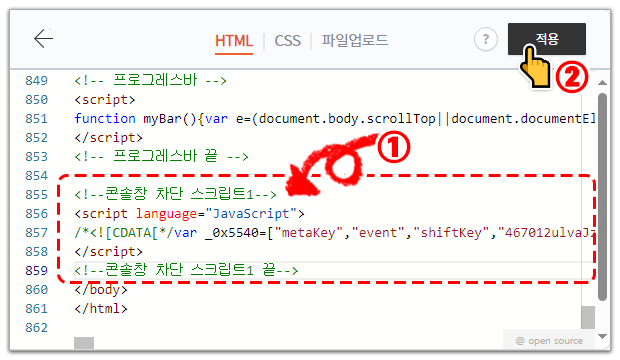
Task: Click line number 856 in gutter
Action: tap(36, 214)
